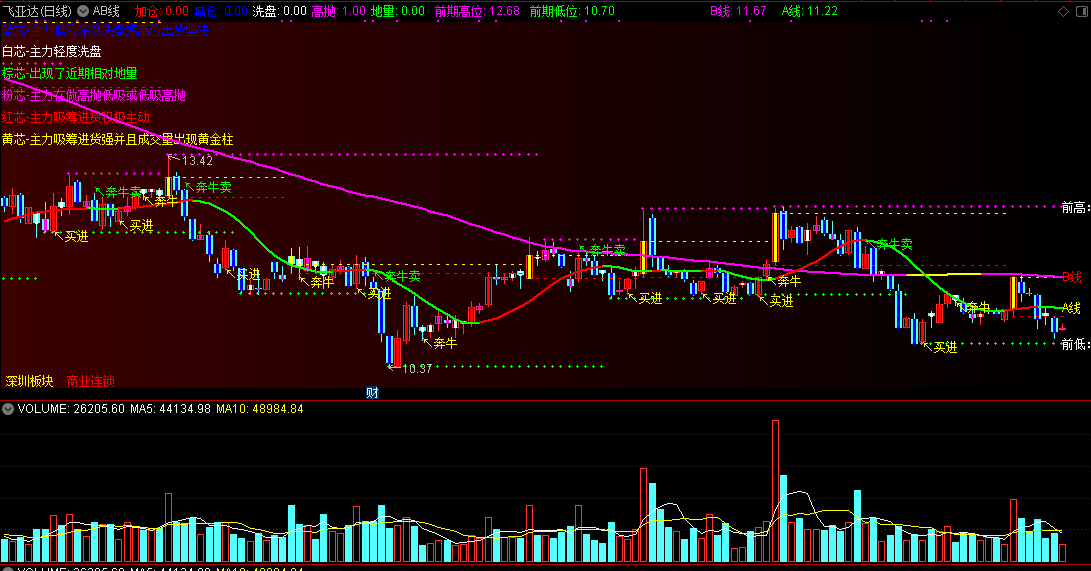Click the VOLUME: 26205.60 readout
This screenshot has width=1091, height=571.
pyautogui.click(x=71, y=409)
